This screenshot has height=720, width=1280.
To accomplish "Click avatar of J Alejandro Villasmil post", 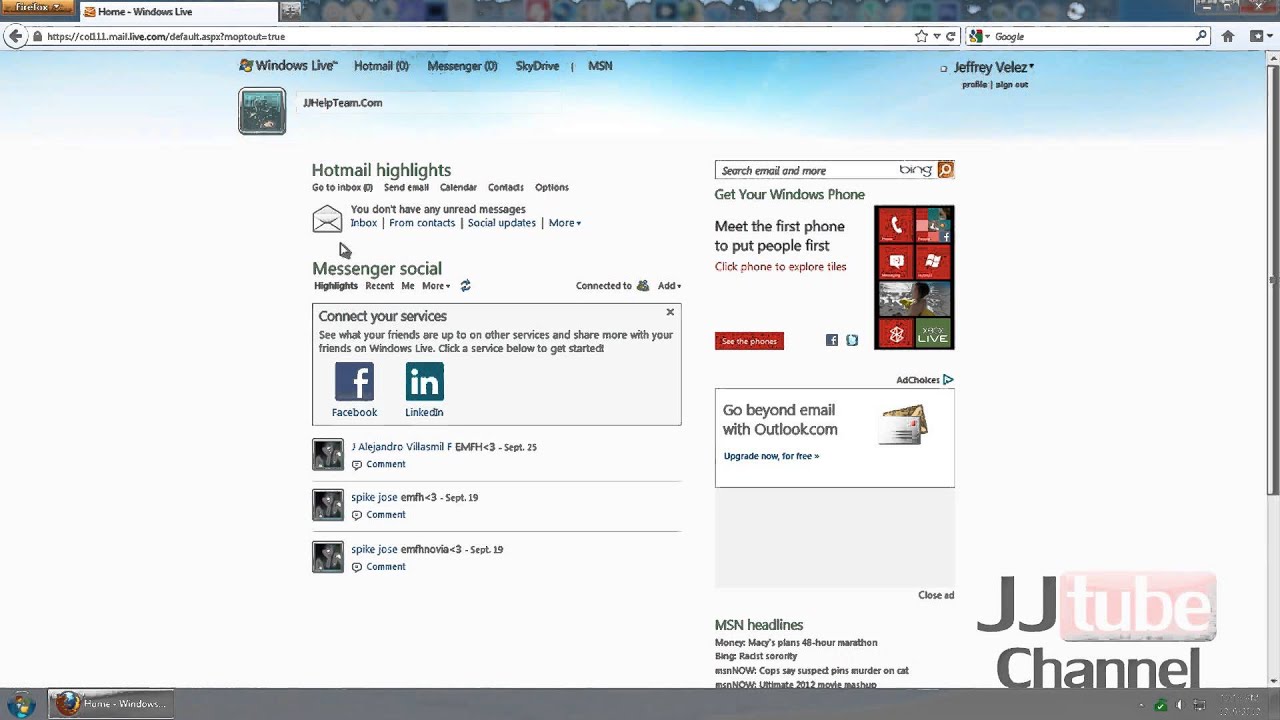I will (x=328, y=454).
